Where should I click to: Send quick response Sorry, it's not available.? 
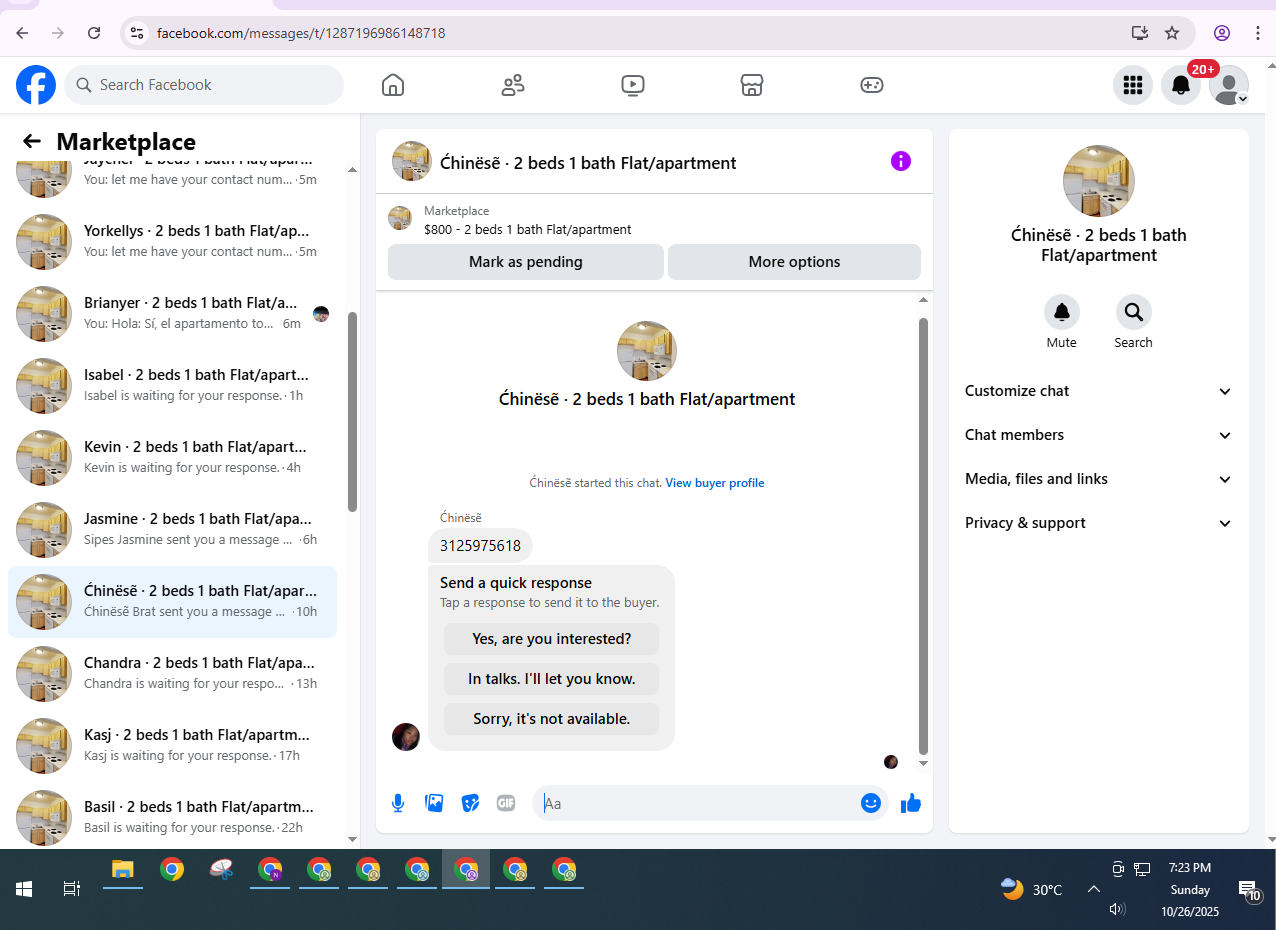pos(552,719)
